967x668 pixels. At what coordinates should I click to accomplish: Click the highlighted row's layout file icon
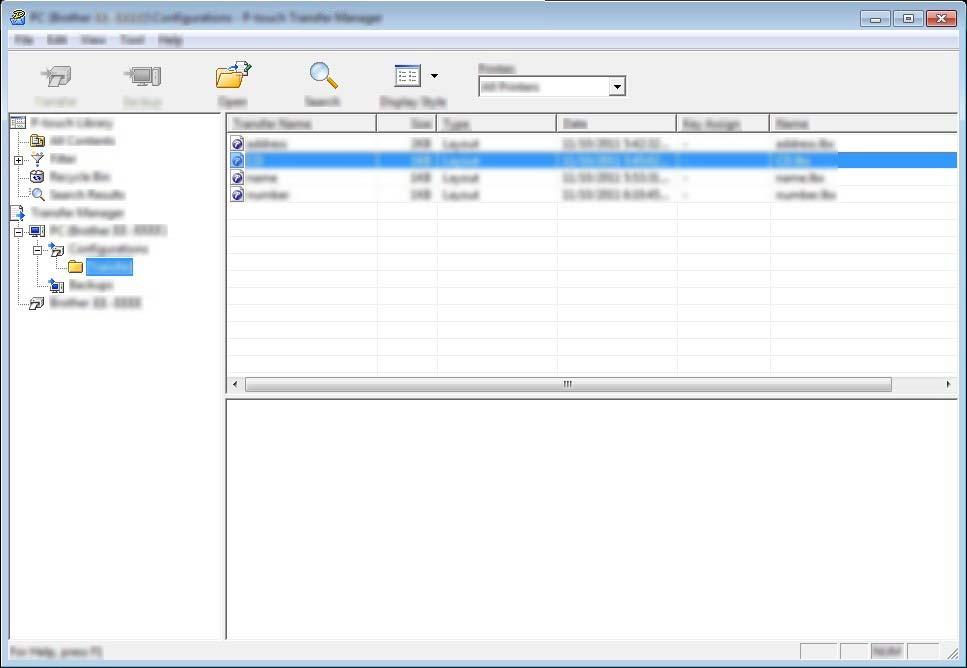click(237, 160)
